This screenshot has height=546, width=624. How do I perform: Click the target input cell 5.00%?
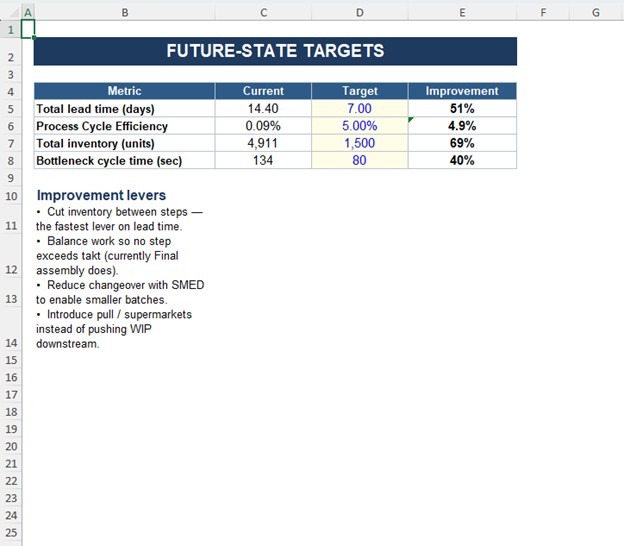(360, 126)
